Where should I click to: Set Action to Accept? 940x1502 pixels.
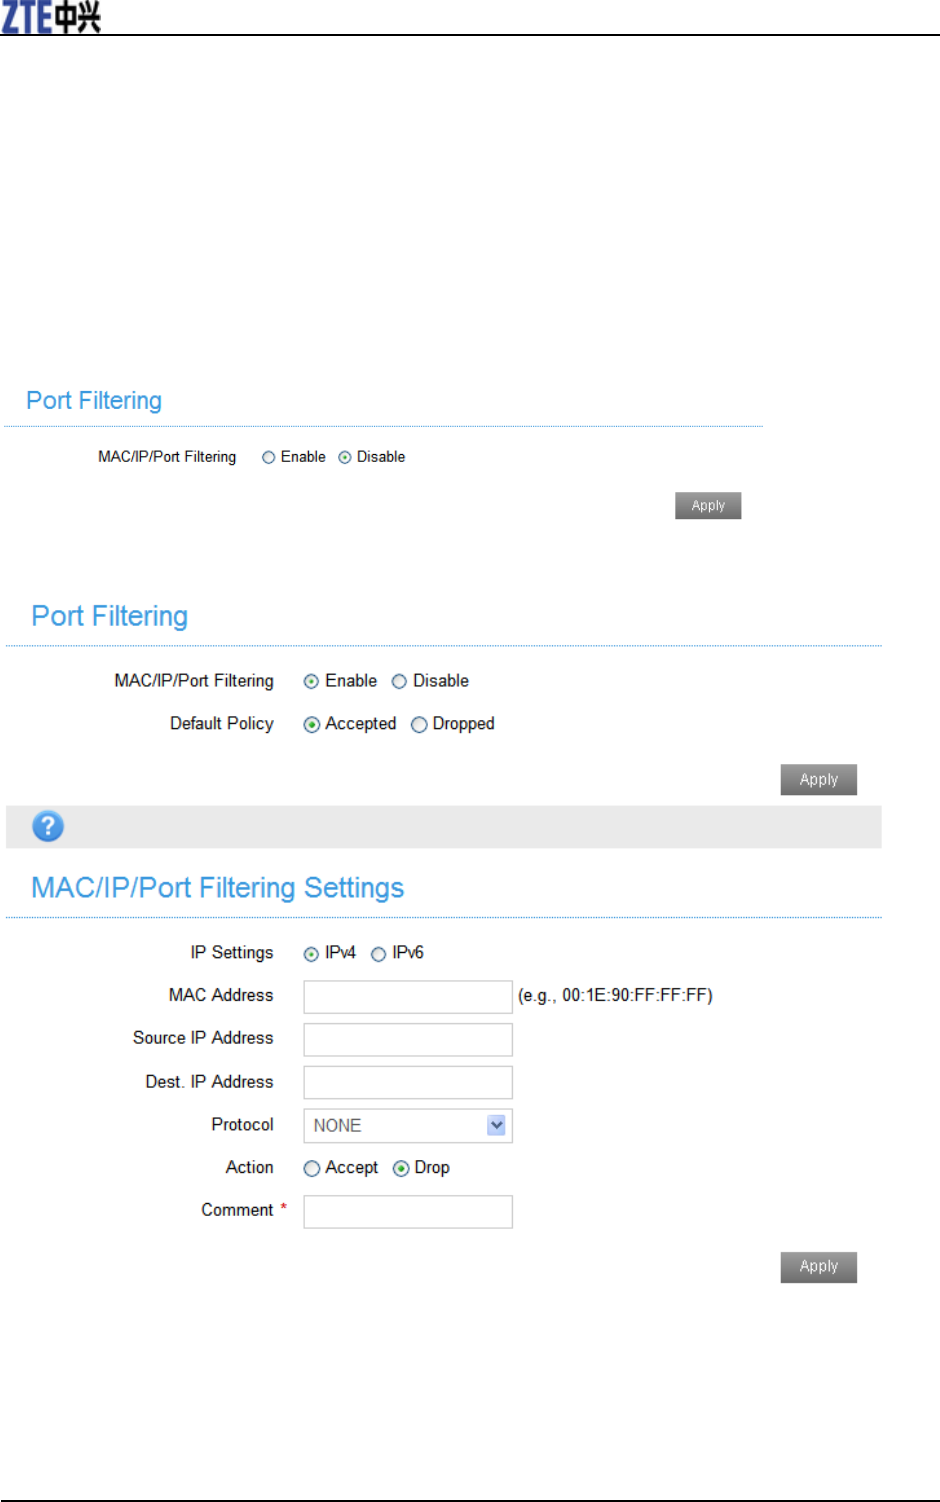click(x=312, y=1169)
